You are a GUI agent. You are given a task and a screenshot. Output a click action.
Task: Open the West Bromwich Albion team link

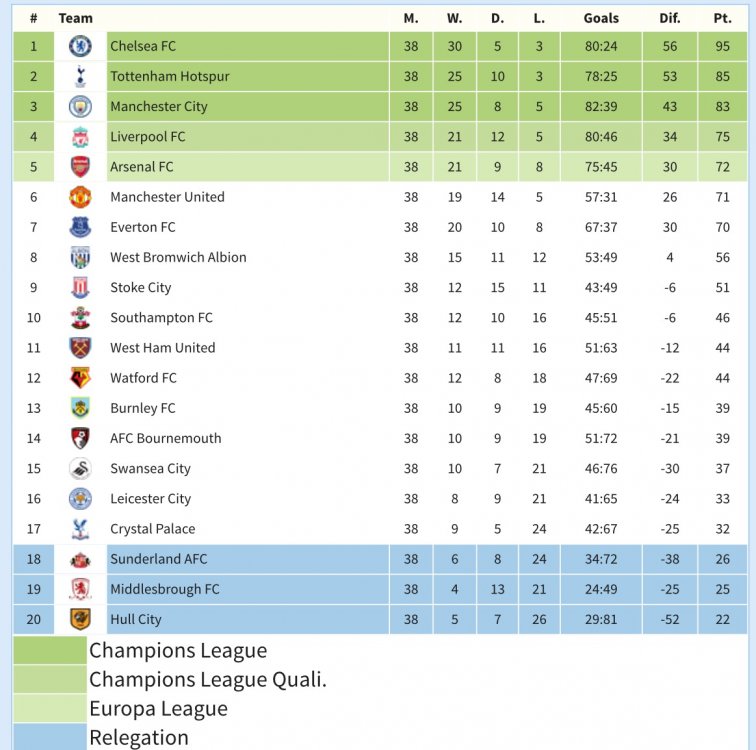coord(178,257)
